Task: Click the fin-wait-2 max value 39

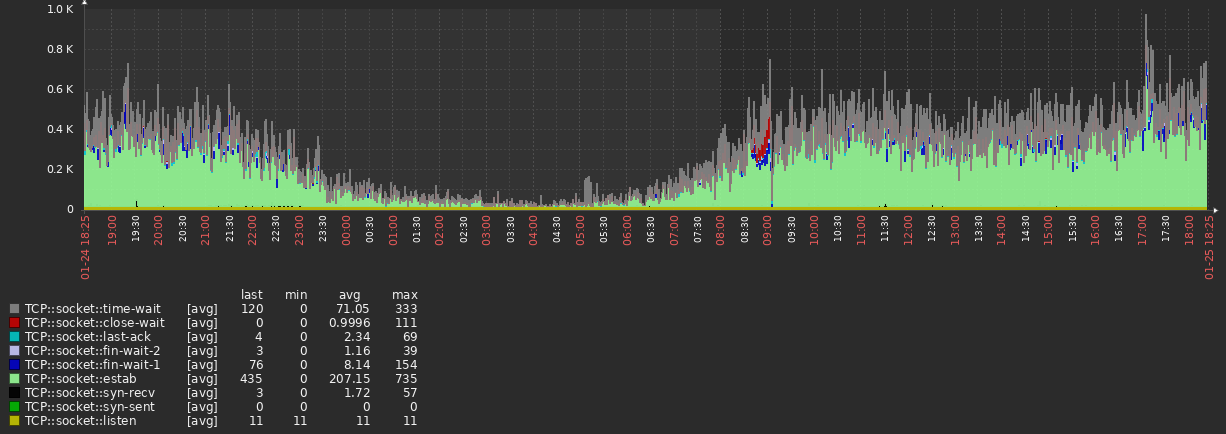Action: [410, 351]
